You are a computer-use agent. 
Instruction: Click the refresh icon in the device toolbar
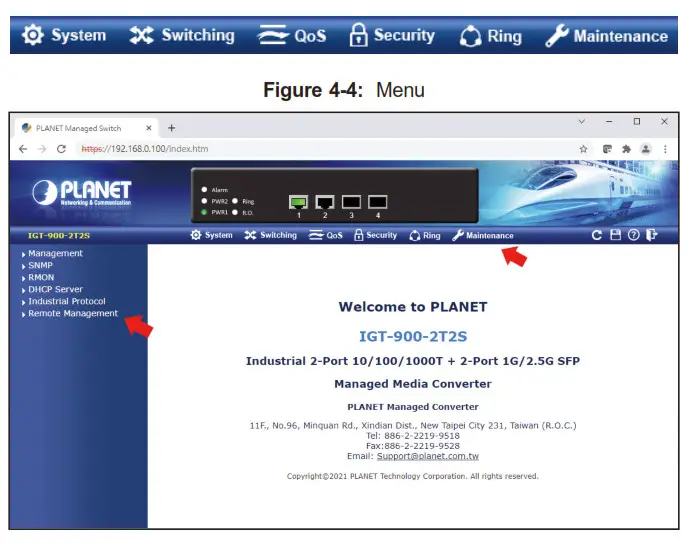pyautogui.click(x=596, y=235)
